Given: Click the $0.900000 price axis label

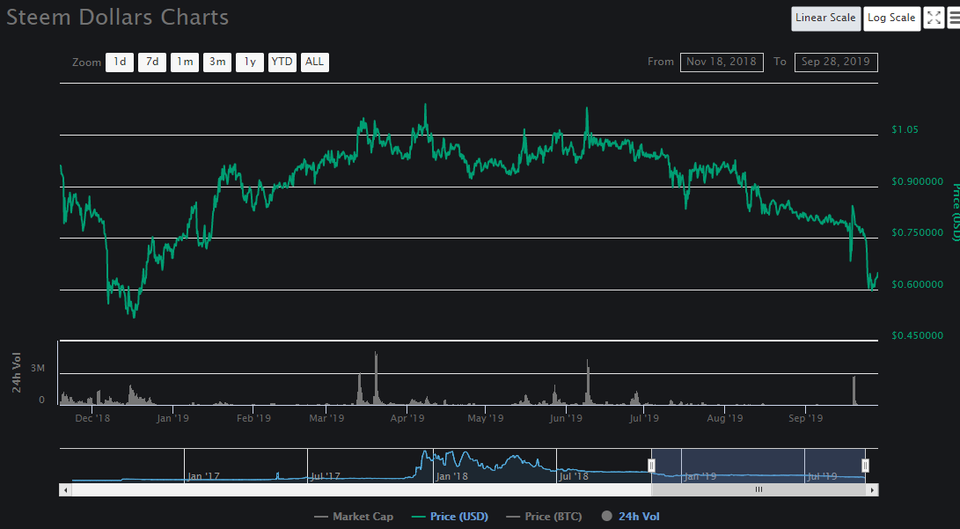Looking at the screenshot, I should [x=917, y=182].
